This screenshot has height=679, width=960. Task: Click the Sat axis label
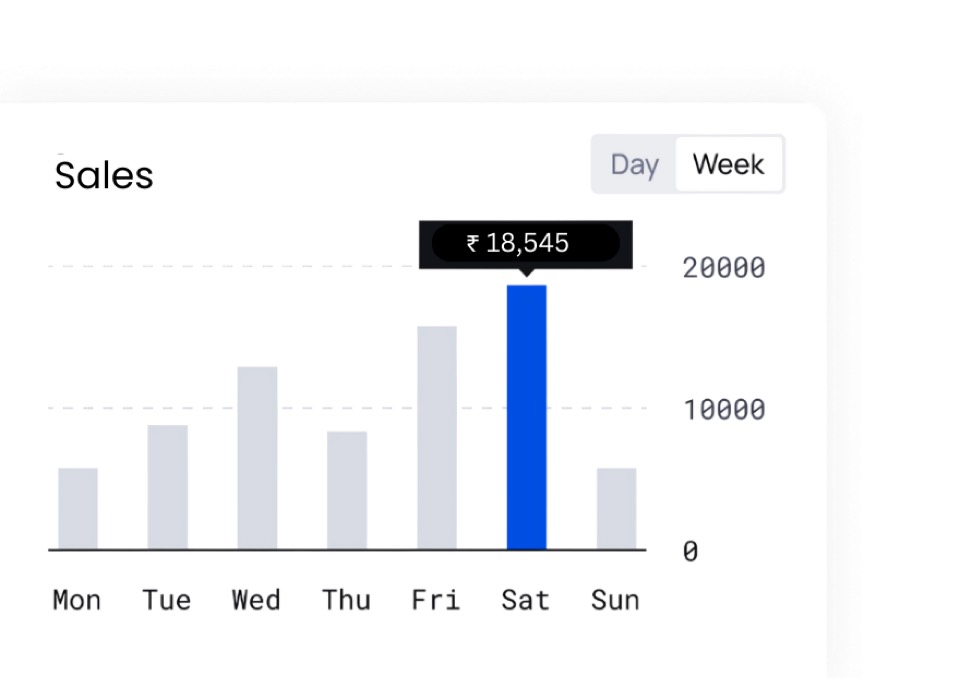coord(526,600)
